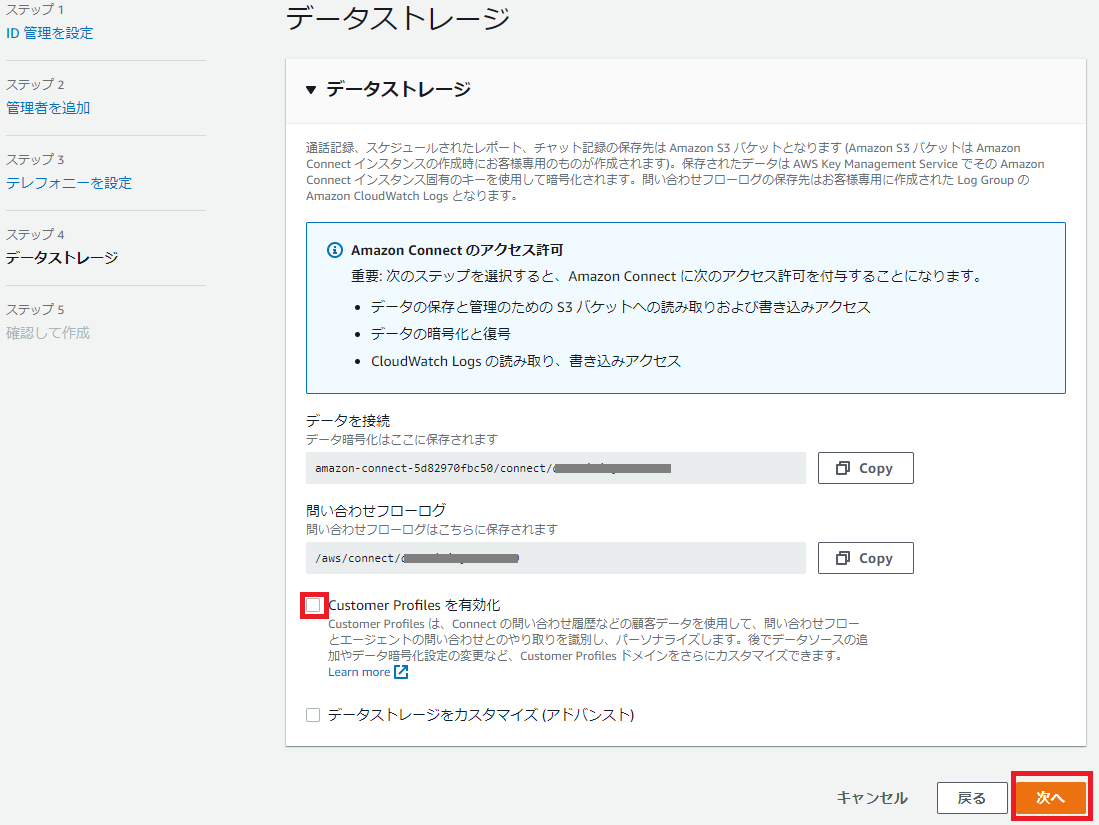Viewport: 1099px width, 825px height.
Task: Click the CloudWatch Logs の読み取り bullet text
Action: 526,361
